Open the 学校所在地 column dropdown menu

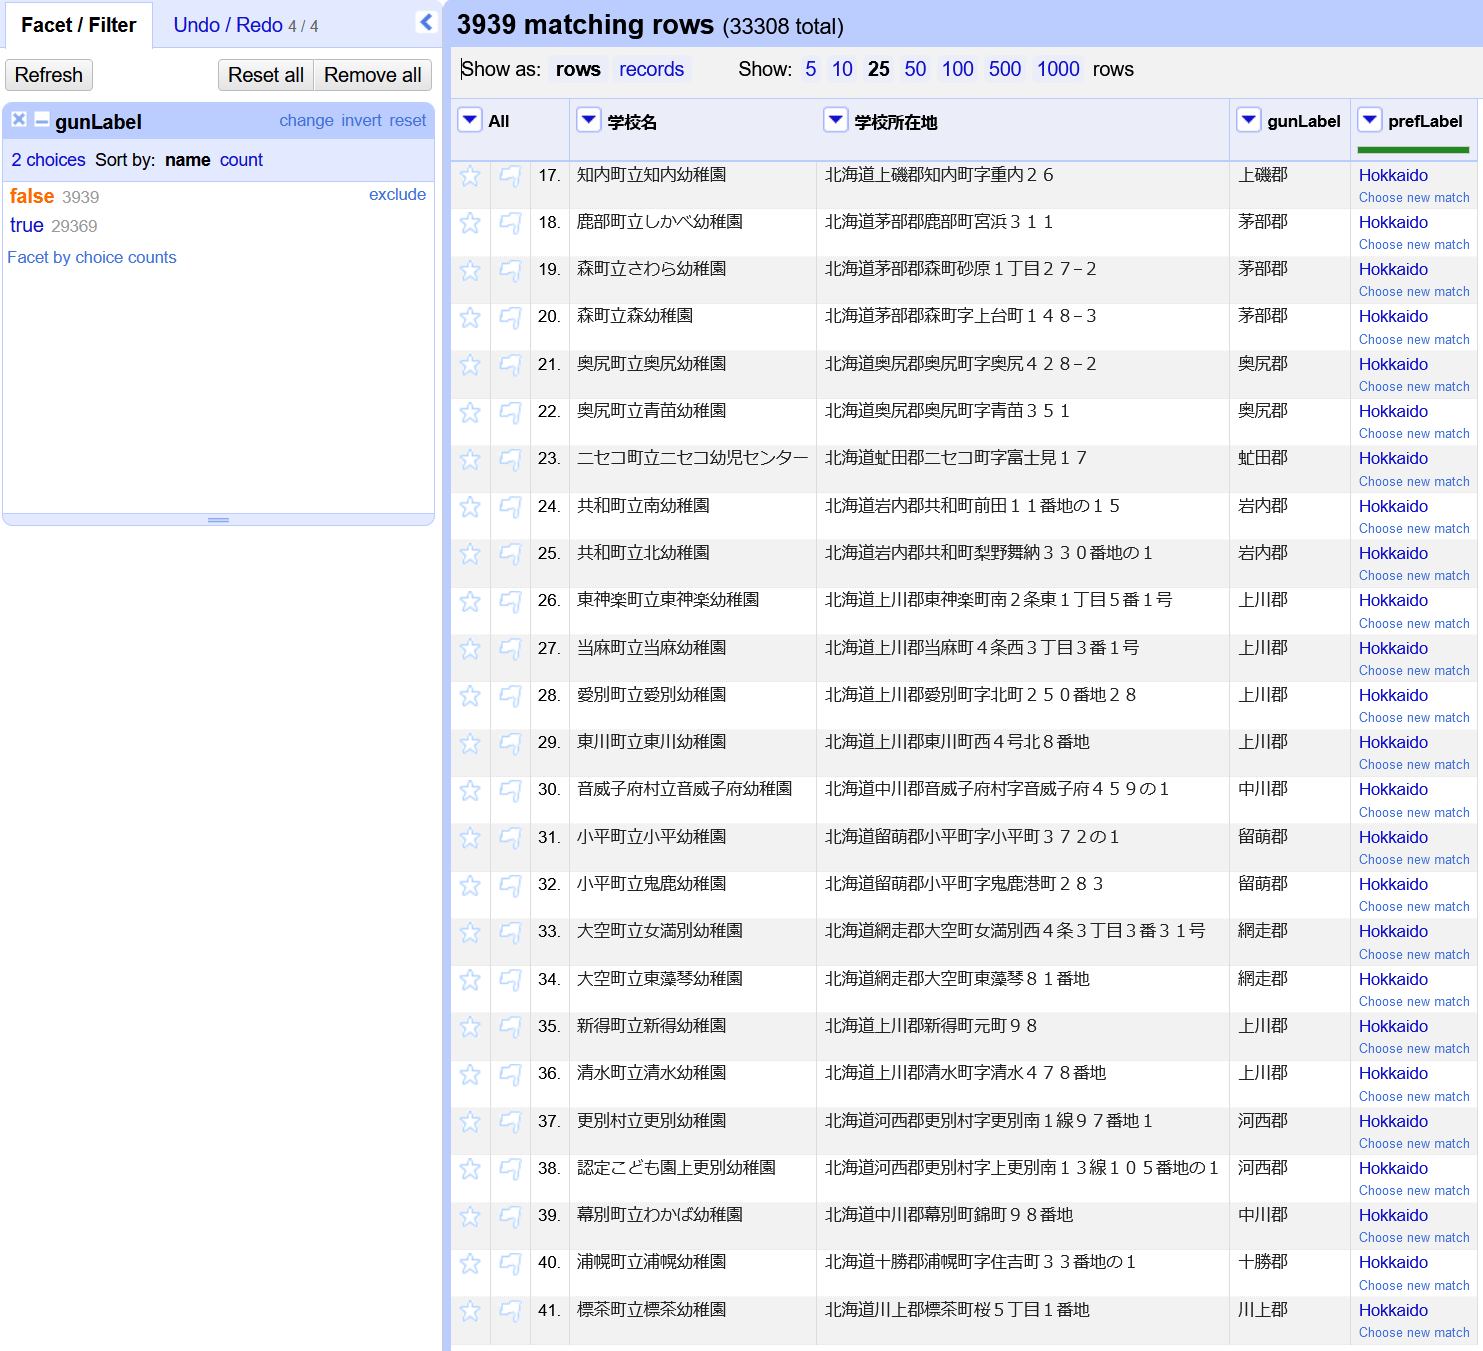click(x=835, y=120)
